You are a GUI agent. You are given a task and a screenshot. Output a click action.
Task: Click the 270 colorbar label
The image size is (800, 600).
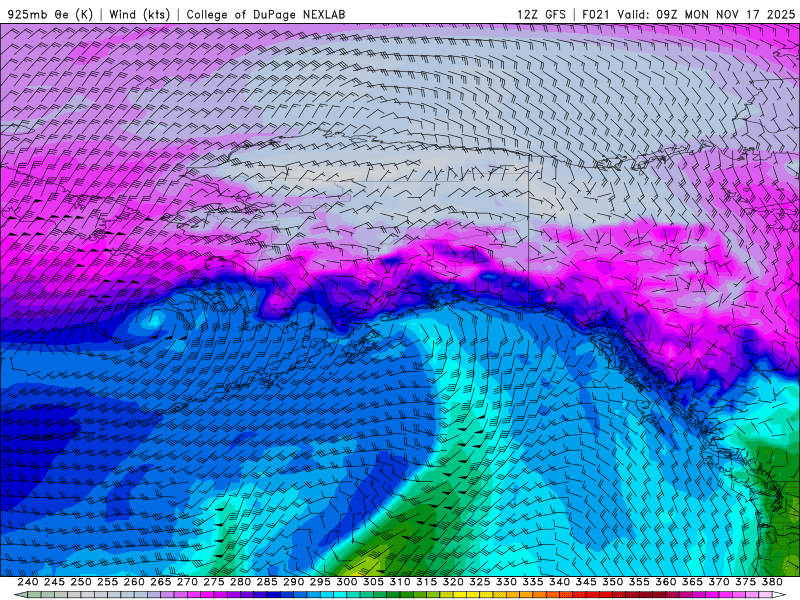187,582
